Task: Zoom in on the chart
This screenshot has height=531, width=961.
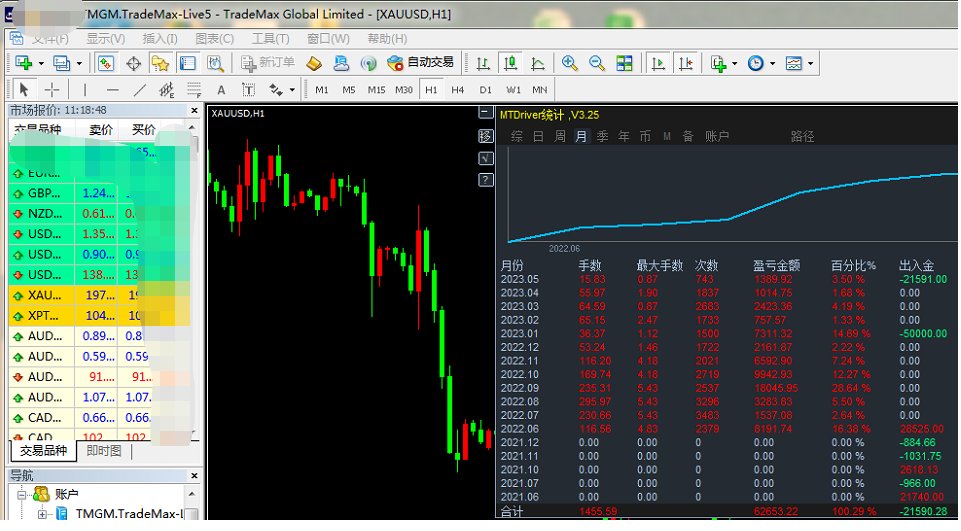Action: pos(569,63)
